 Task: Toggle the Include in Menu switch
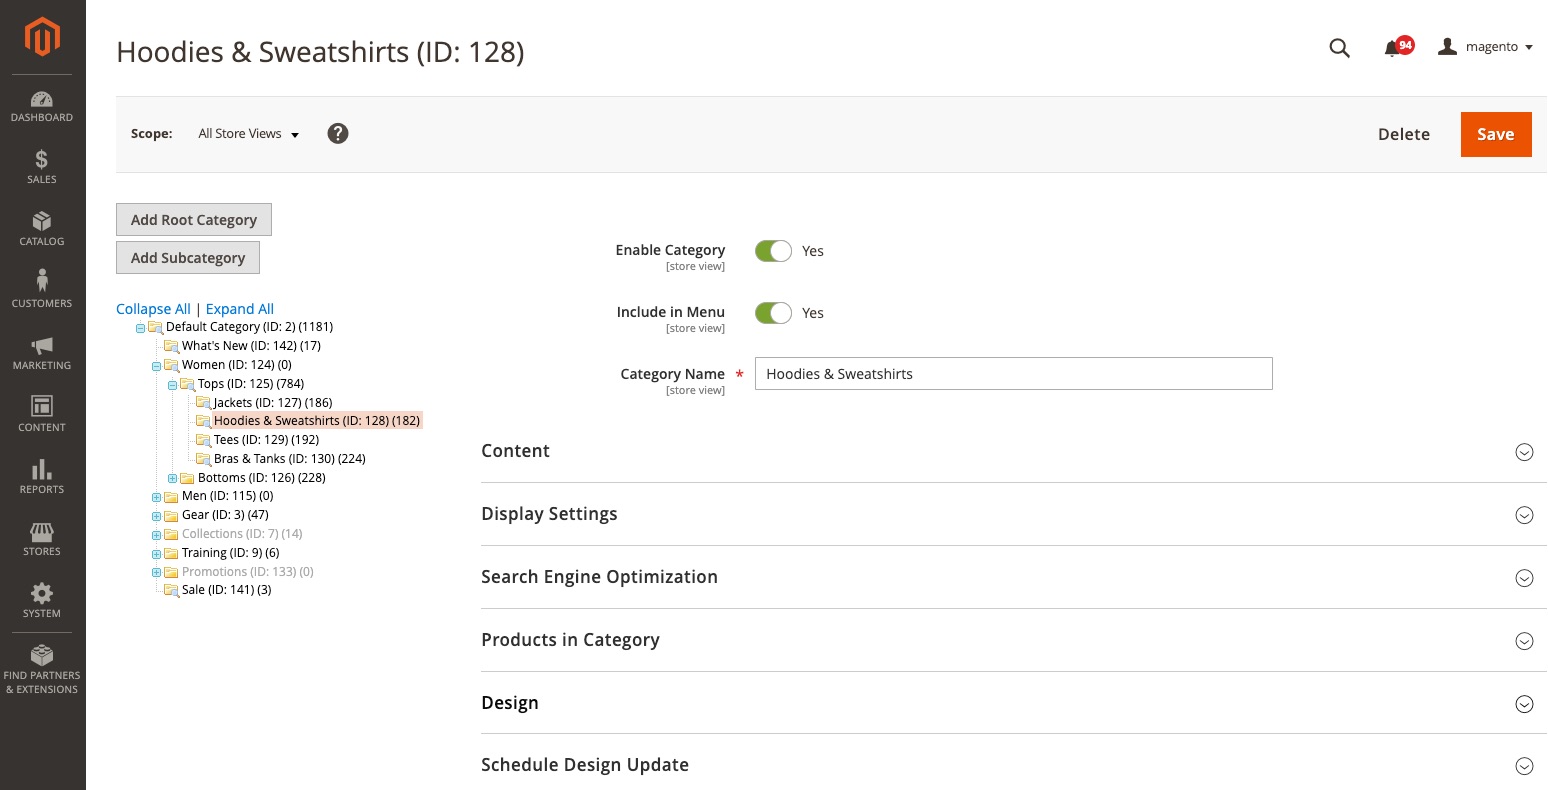[773, 313]
